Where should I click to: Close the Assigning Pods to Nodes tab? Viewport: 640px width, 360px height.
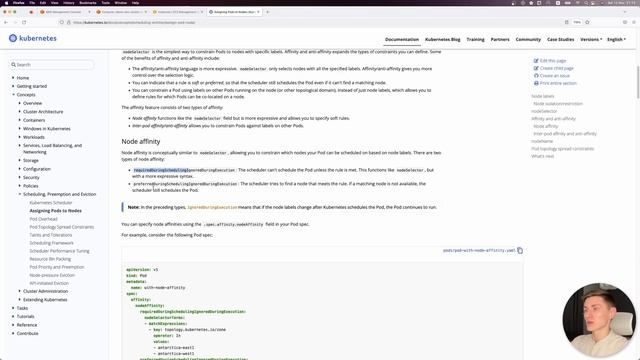(258, 12)
